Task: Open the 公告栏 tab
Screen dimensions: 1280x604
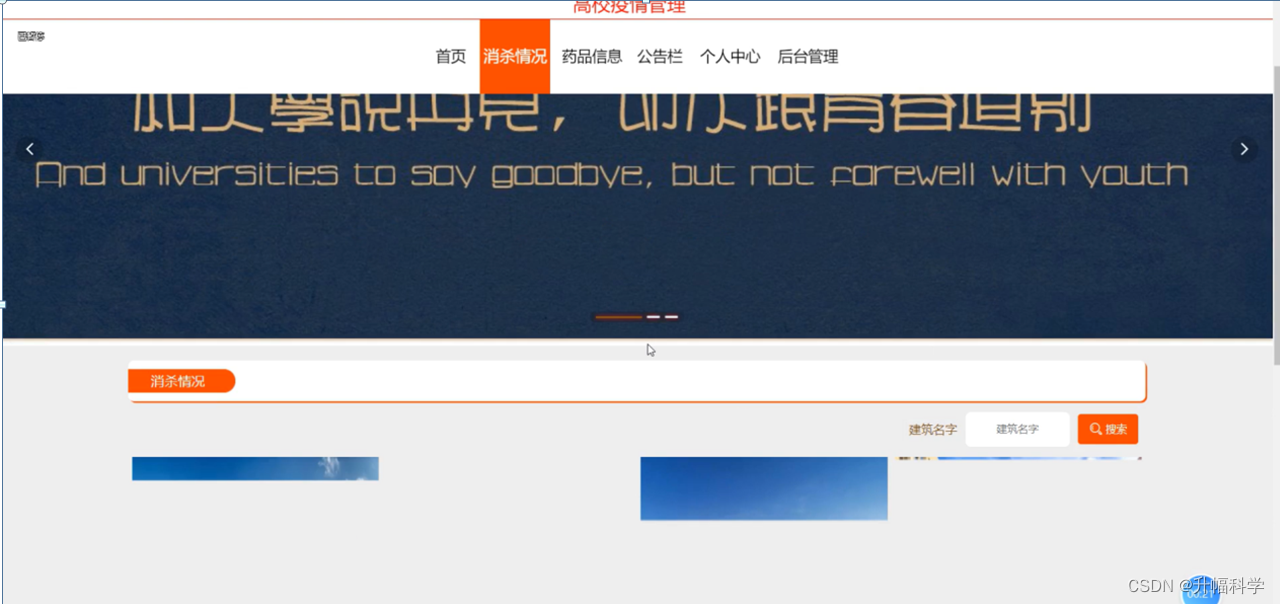Action: 659,57
